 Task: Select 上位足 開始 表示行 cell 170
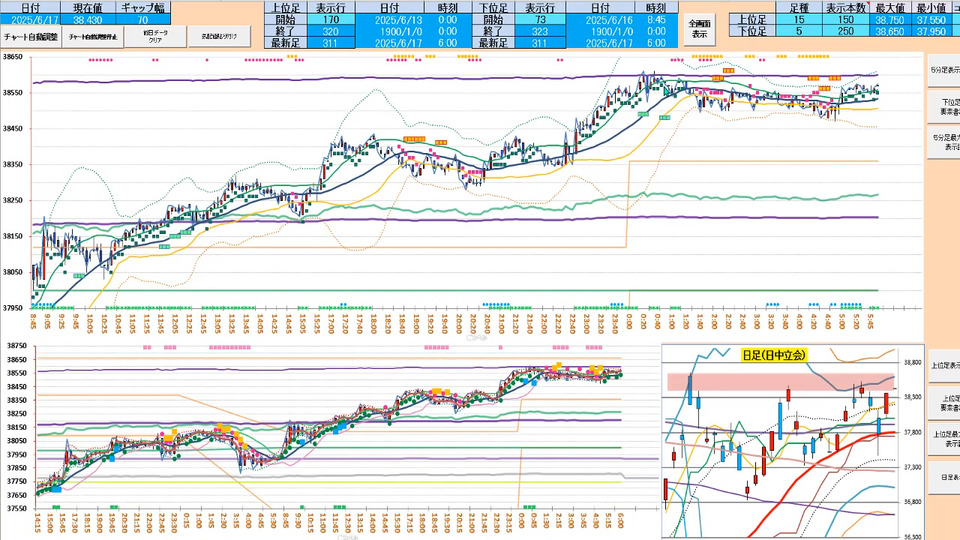[330, 20]
